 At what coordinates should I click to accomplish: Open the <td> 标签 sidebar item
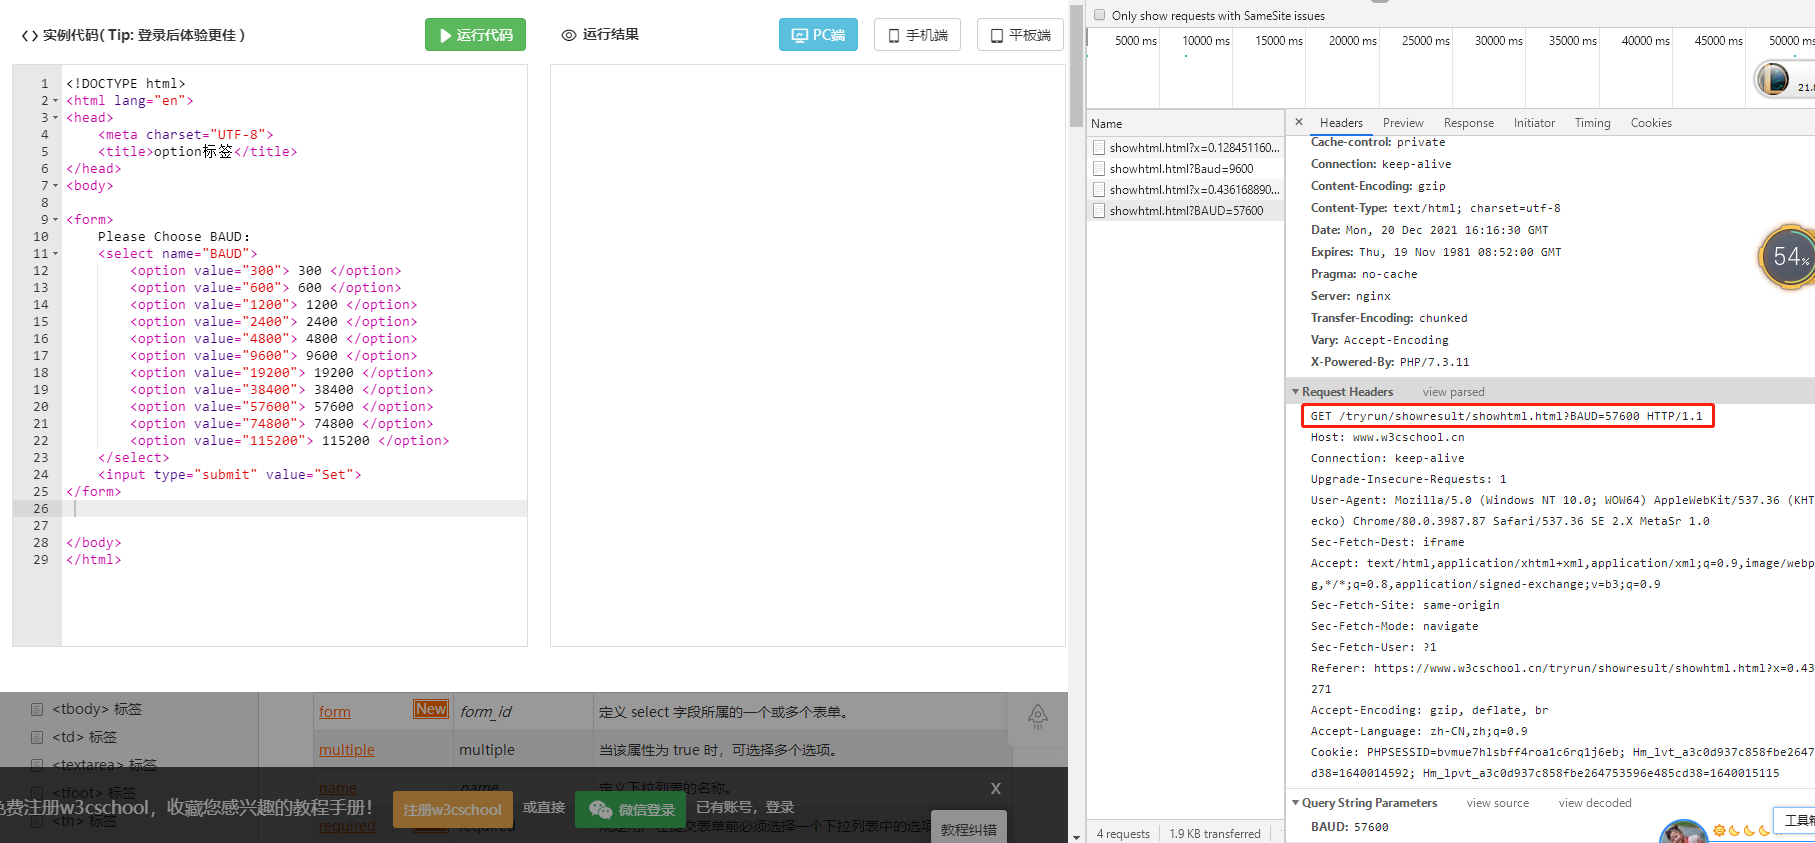tap(84, 737)
